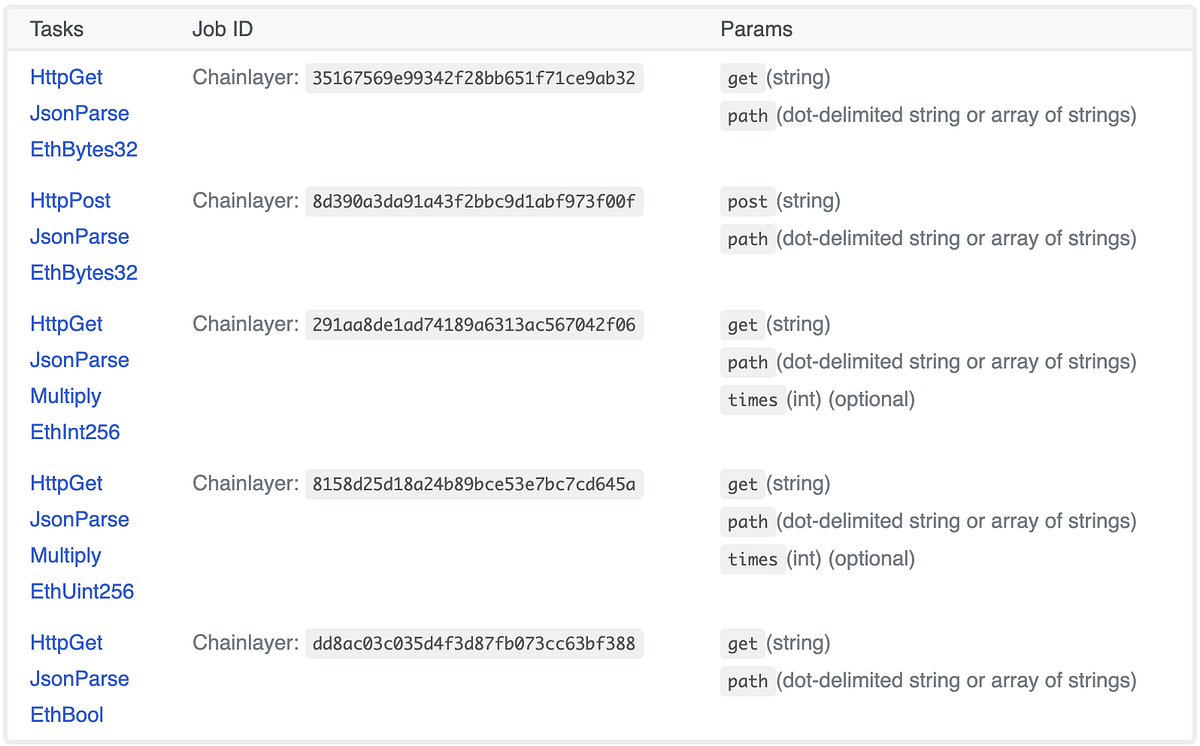Screen dimensions: 1200x746
Task: Click the post param code label
Action: click(747, 201)
